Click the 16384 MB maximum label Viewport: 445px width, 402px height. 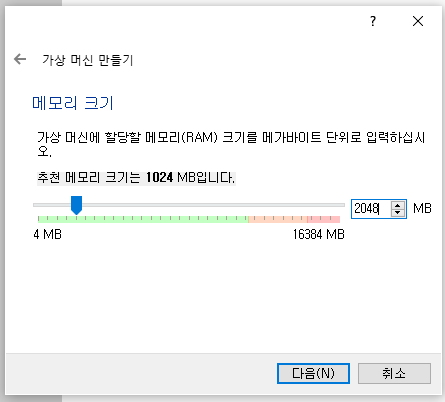pyautogui.click(x=319, y=234)
